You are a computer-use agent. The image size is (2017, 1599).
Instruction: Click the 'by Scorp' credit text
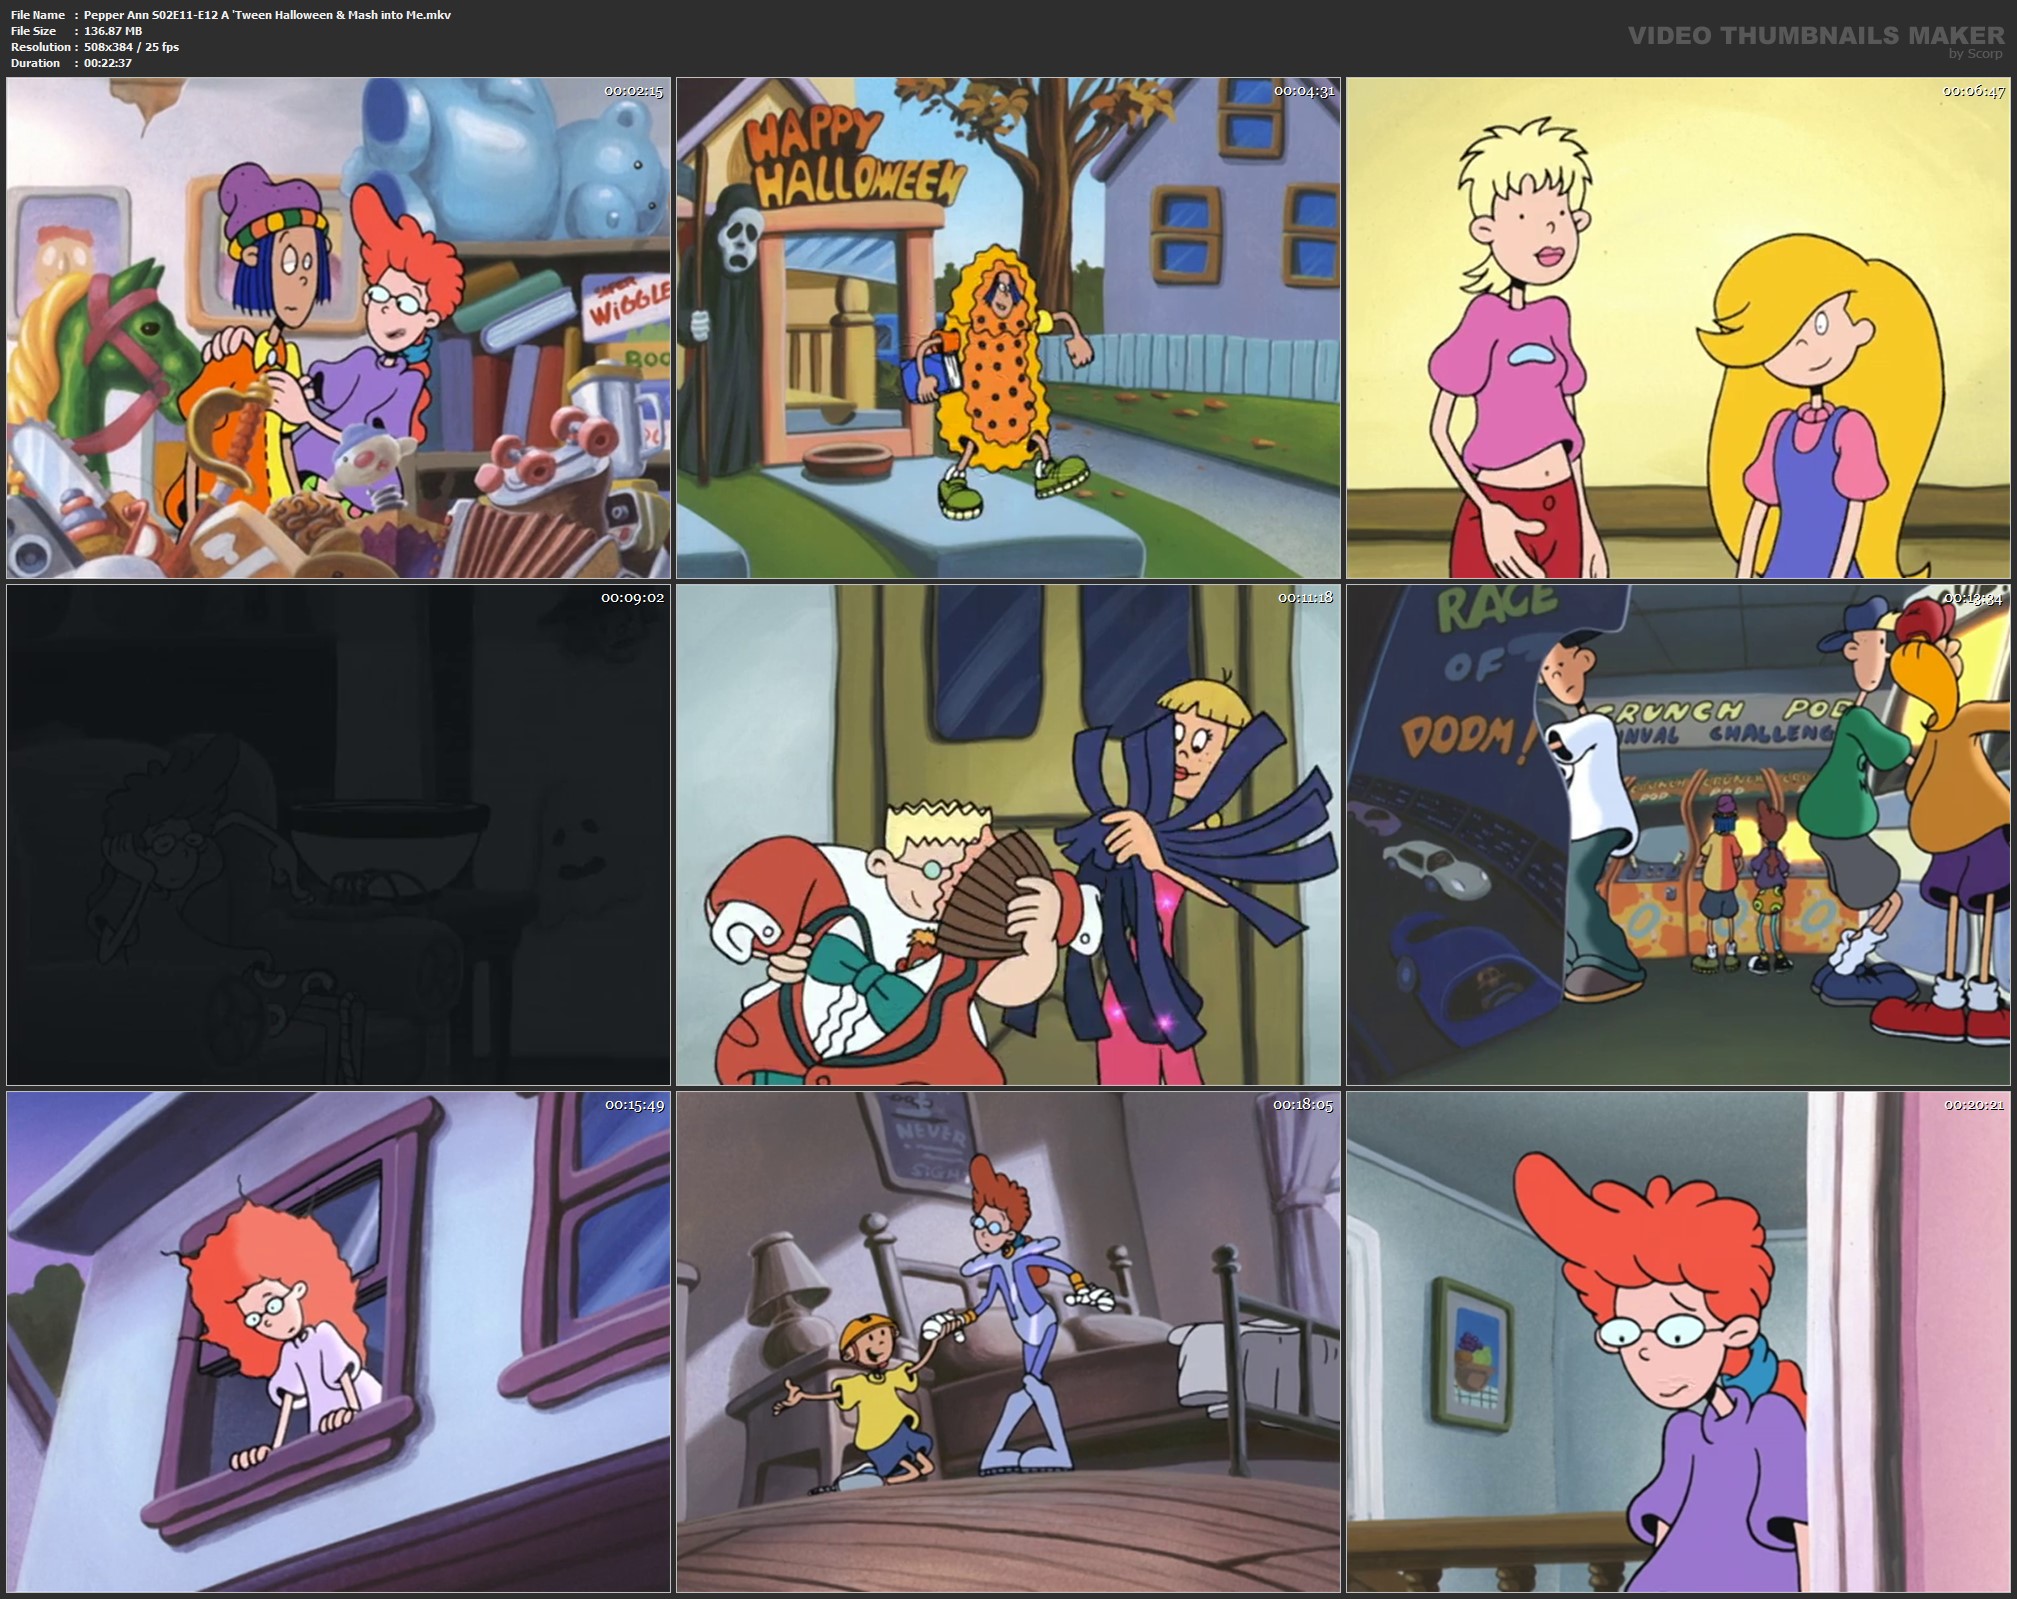coord(1975,54)
